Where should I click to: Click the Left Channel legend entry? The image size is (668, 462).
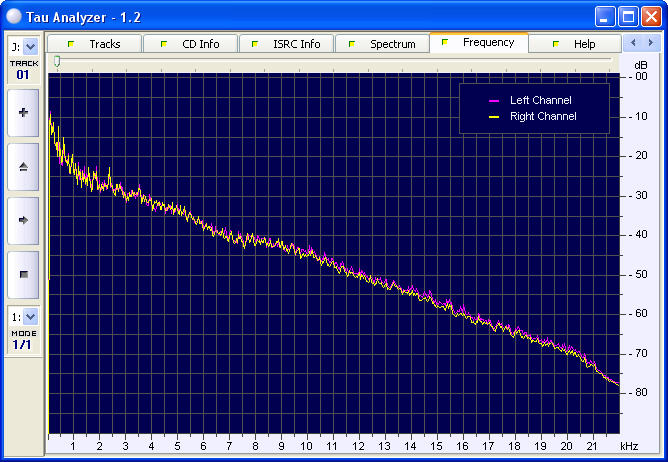pyautogui.click(x=540, y=100)
